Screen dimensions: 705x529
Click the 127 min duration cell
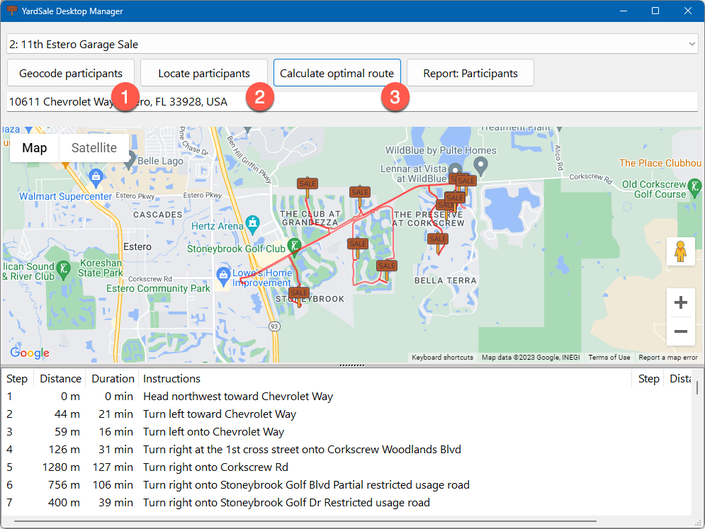point(113,467)
